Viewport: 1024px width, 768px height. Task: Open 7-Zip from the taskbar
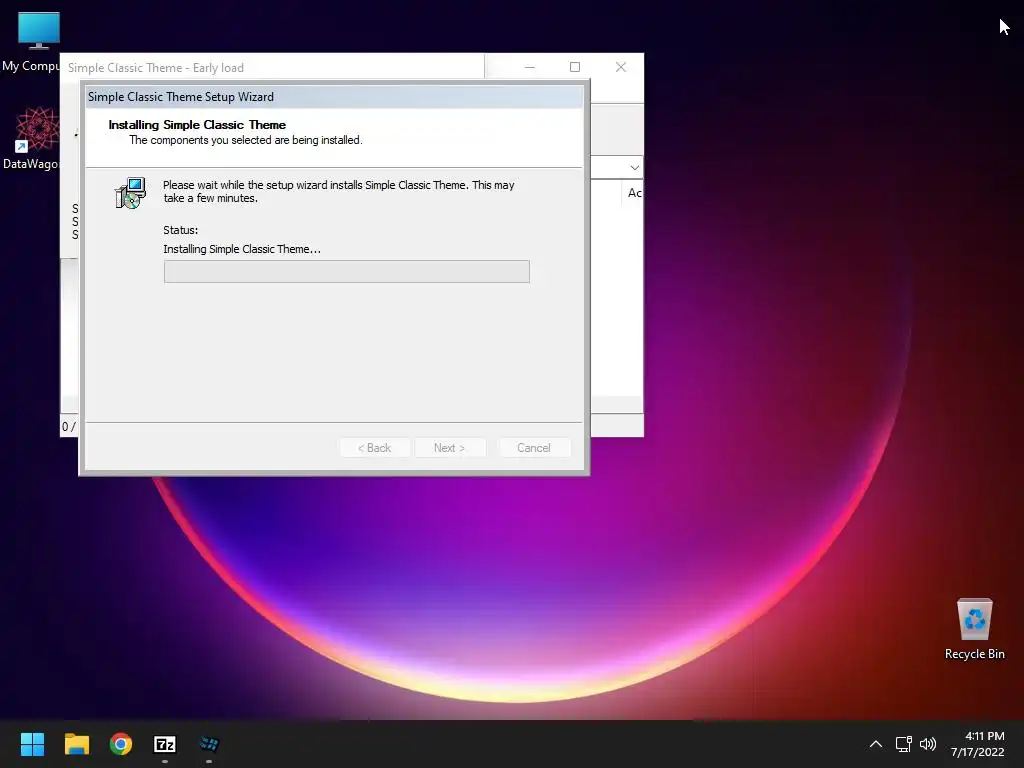pyautogui.click(x=165, y=744)
